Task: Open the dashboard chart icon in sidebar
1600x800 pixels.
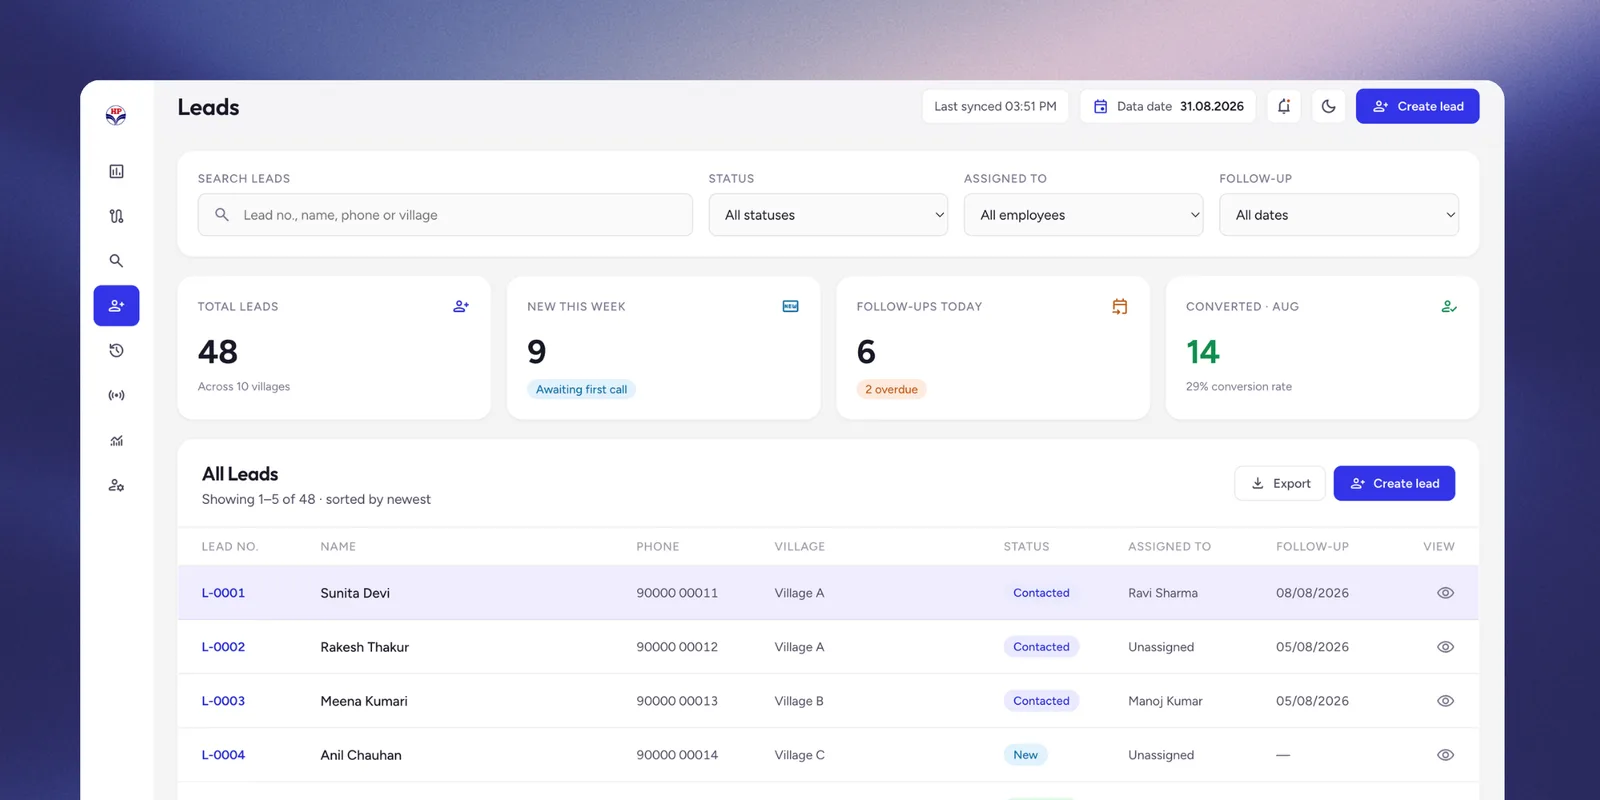Action: pyautogui.click(x=116, y=171)
